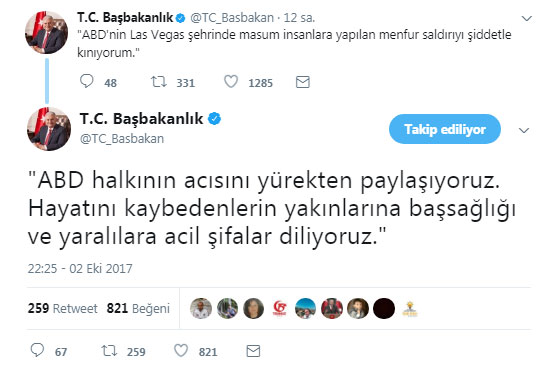Screen dimensions: 560x385
Task: Open the 259 Retweet list
Action: (x=62, y=308)
